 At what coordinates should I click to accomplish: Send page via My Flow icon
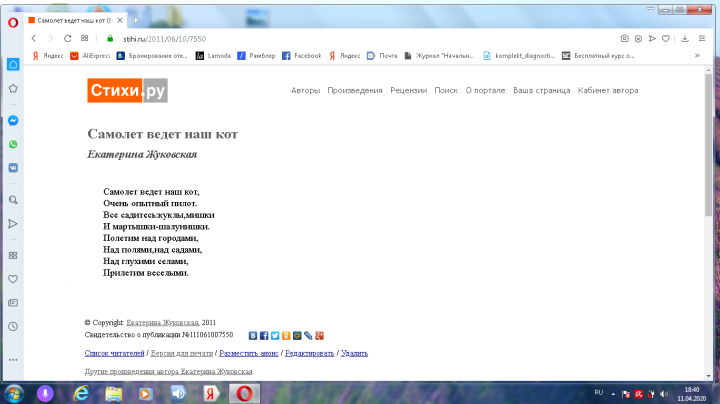[x=652, y=39]
